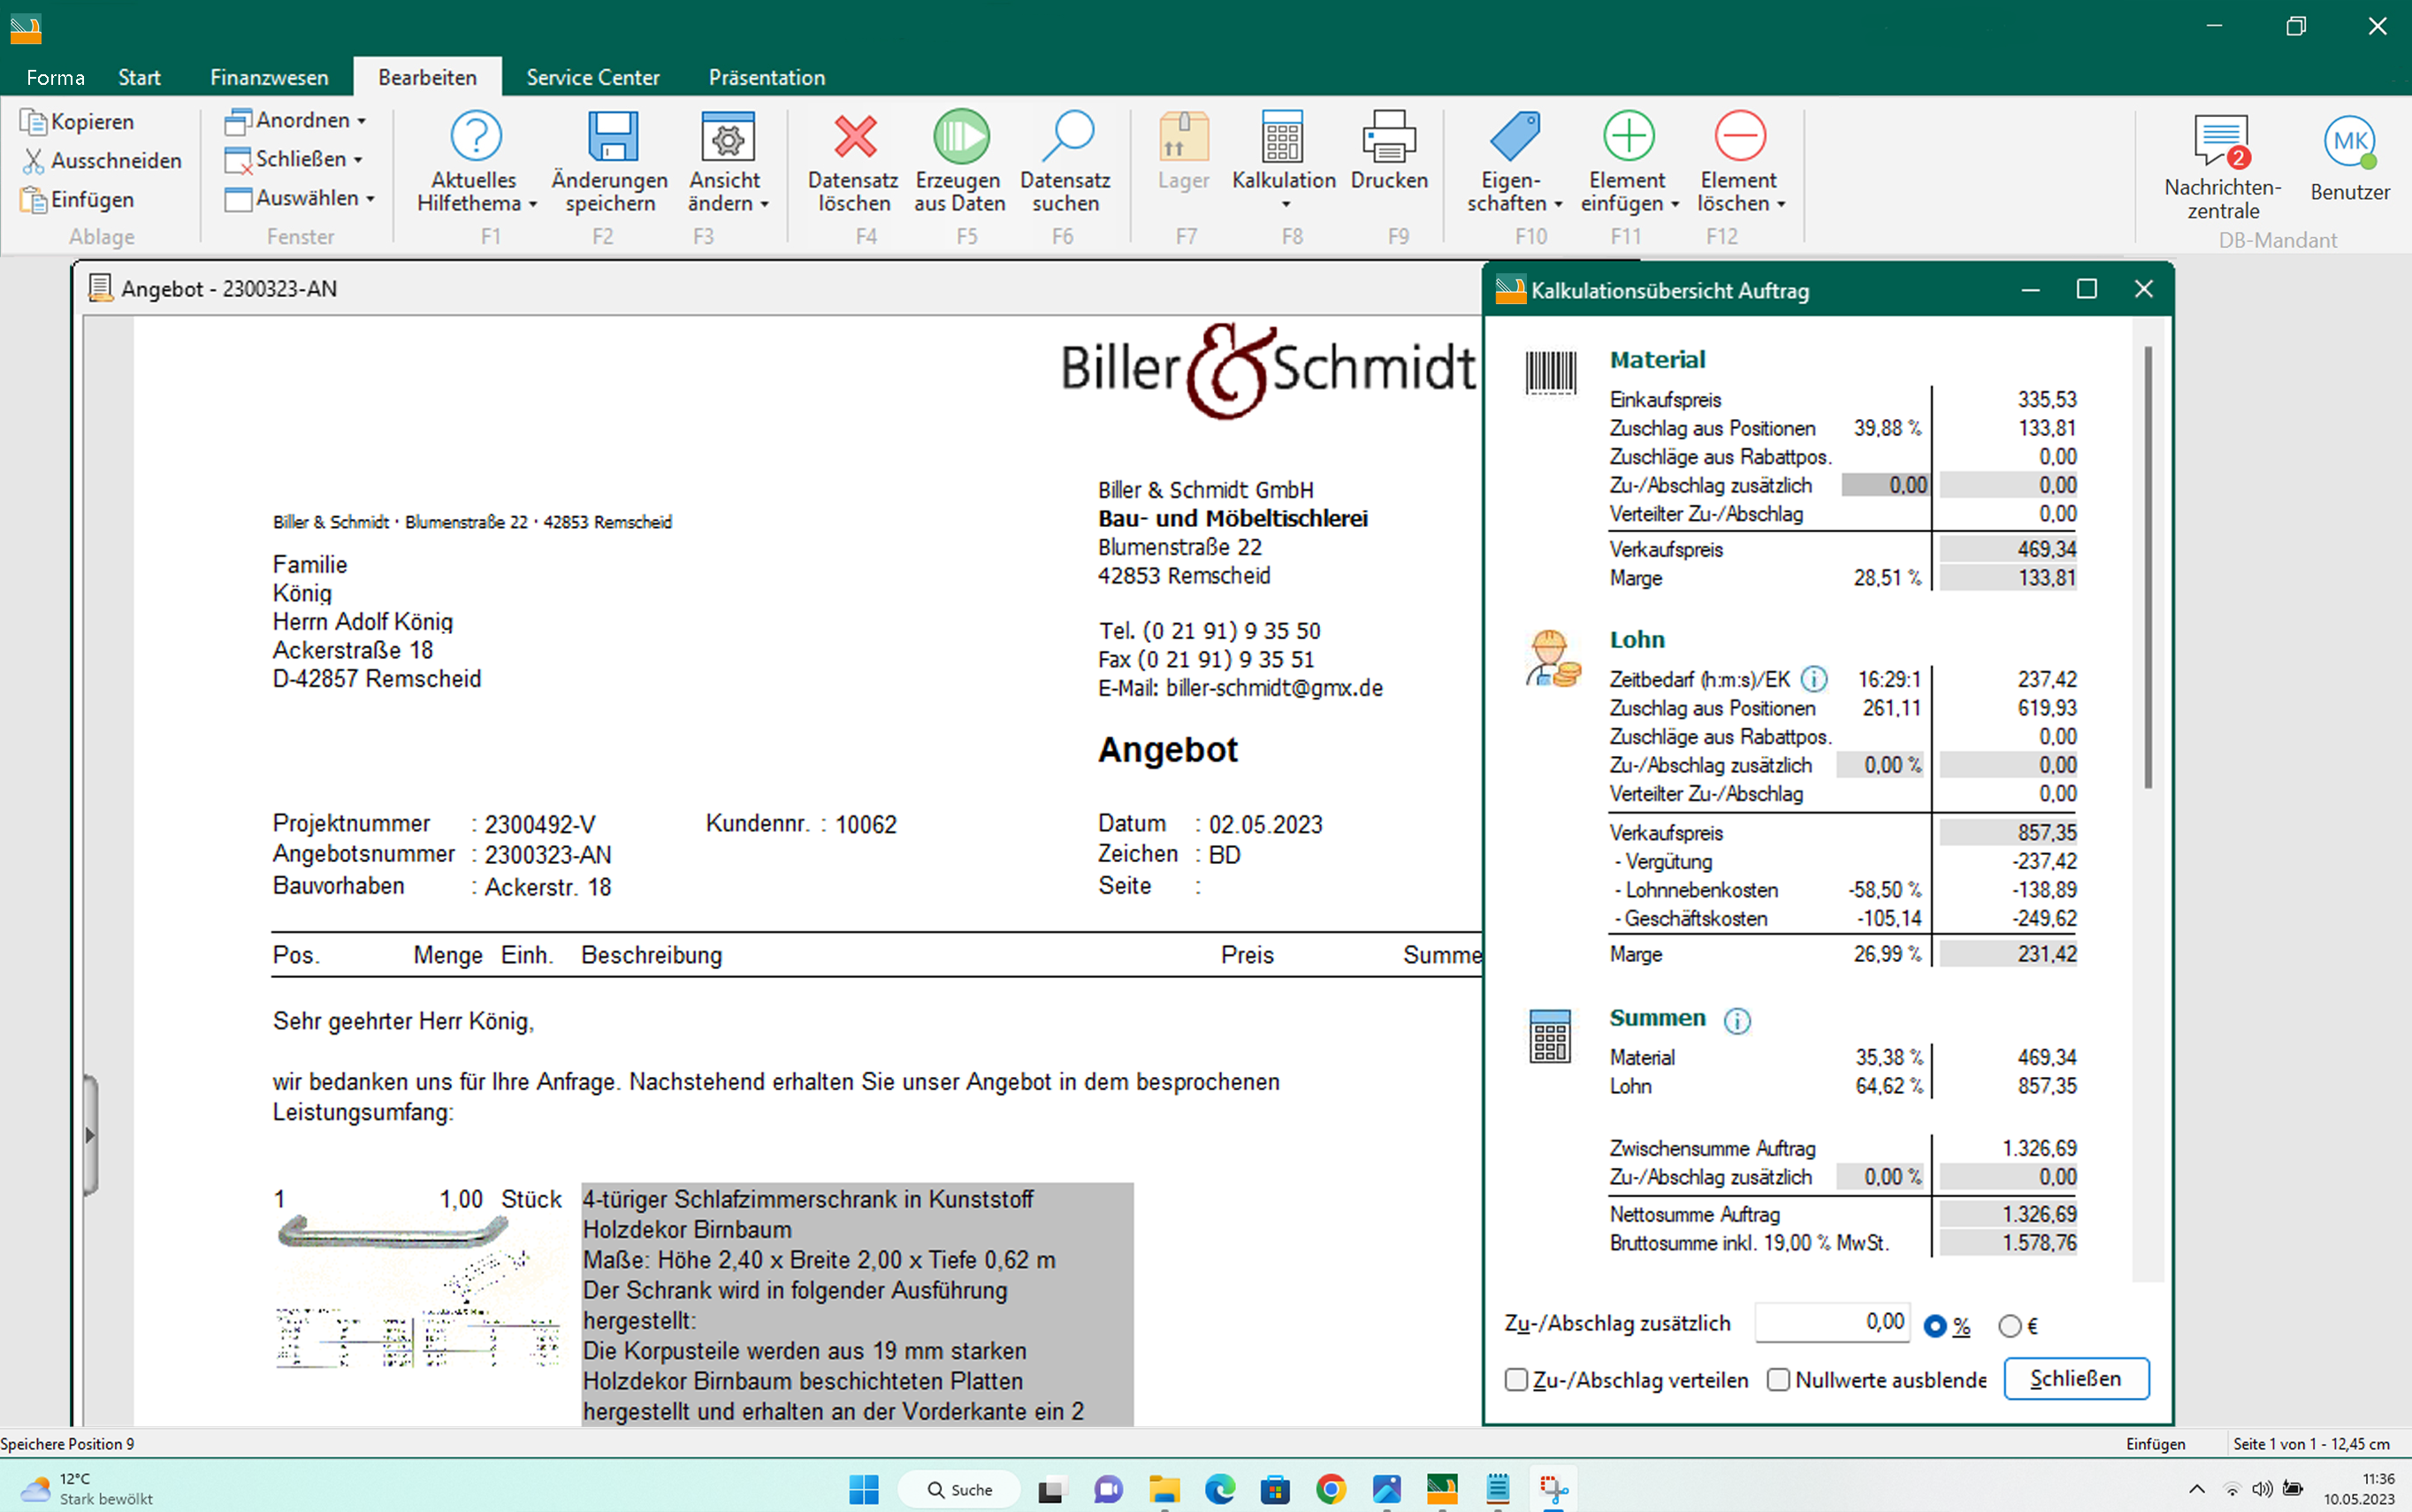Open Element löschen dropdown arrow

pyautogui.click(x=1781, y=204)
